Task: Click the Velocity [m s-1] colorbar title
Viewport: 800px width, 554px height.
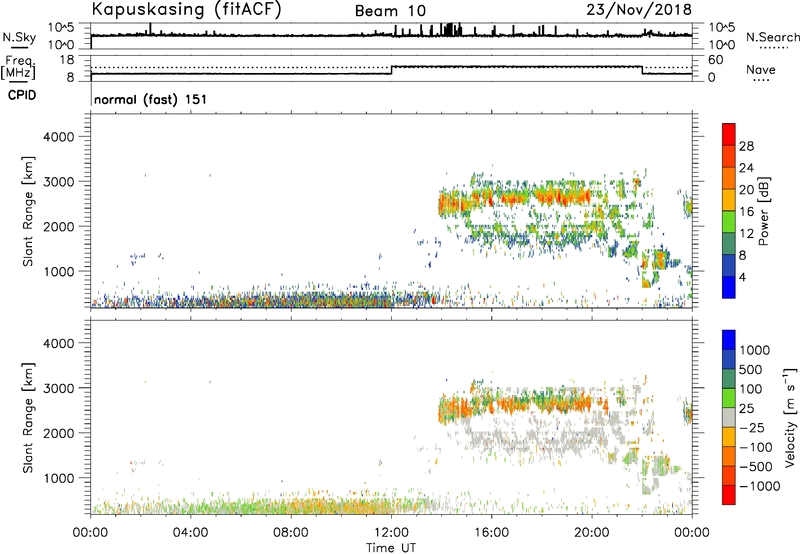Action: [790, 417]
